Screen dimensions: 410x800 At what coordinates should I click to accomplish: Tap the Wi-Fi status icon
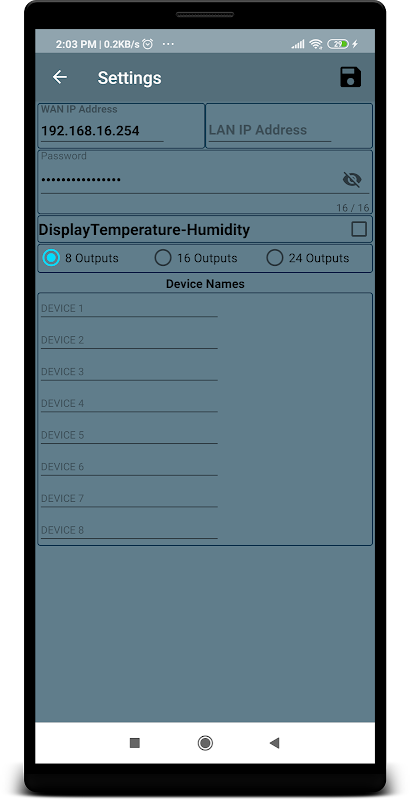point(316,44)
